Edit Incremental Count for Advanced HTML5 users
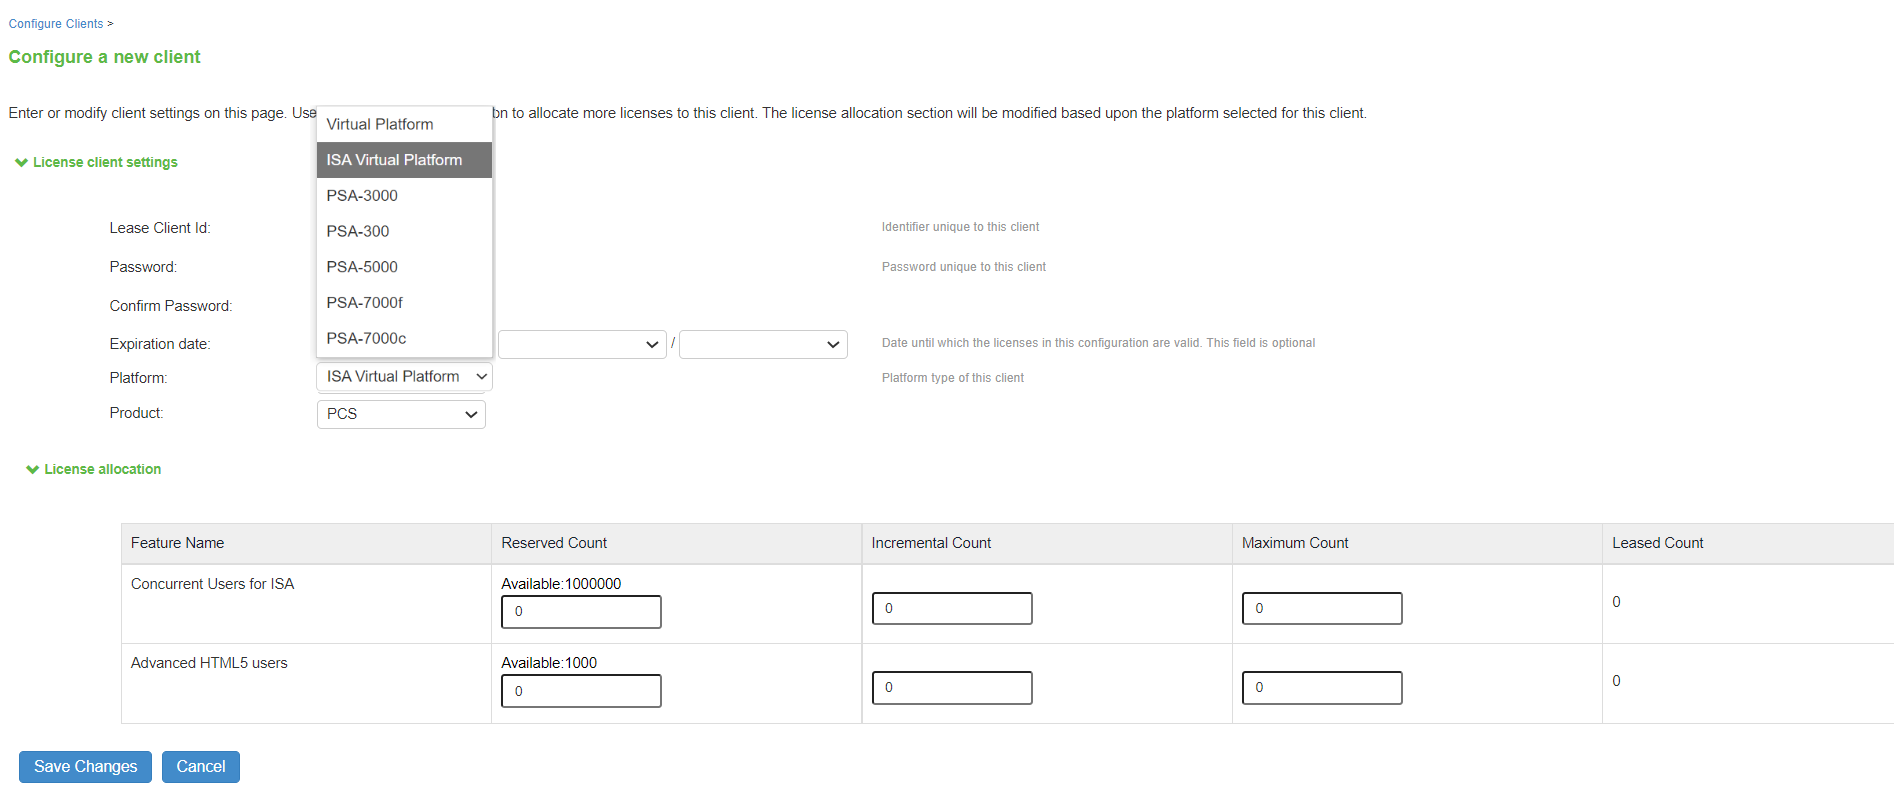This screenshot has width=1894, height=800. [952, 688]
